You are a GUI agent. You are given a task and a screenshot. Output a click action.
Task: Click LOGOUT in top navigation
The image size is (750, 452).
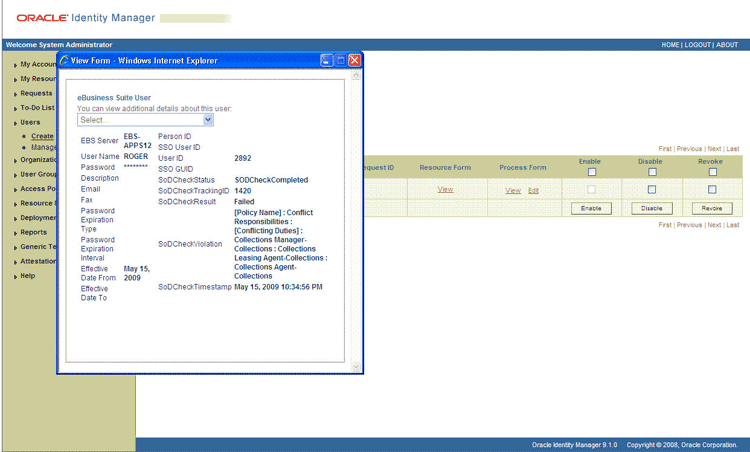click(698, 44)
